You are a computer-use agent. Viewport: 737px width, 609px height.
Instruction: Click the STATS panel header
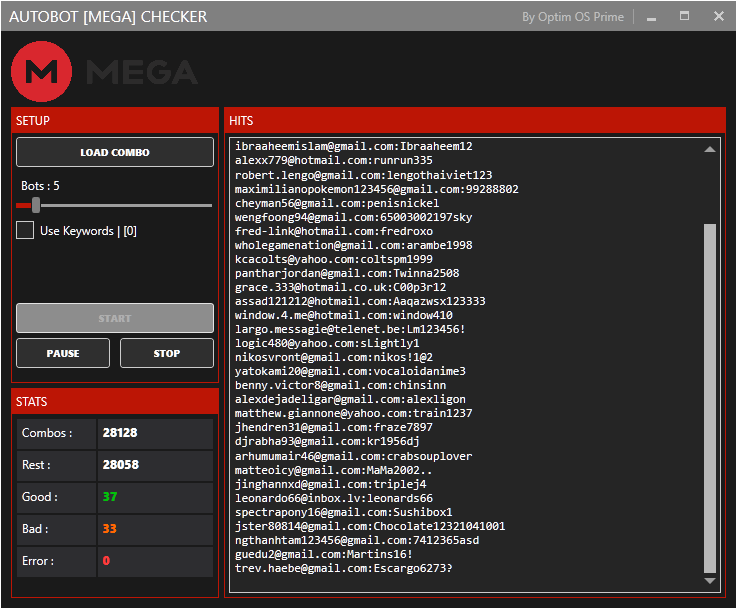pos(115,401)
